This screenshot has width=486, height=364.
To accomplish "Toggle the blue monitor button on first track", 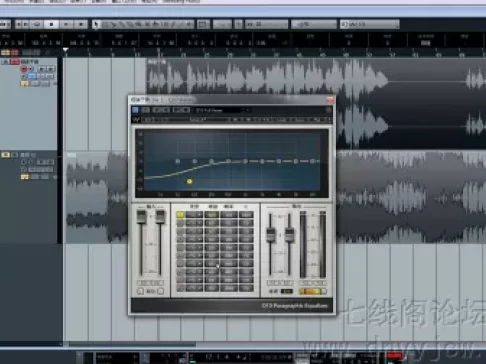I will [32, 76].
